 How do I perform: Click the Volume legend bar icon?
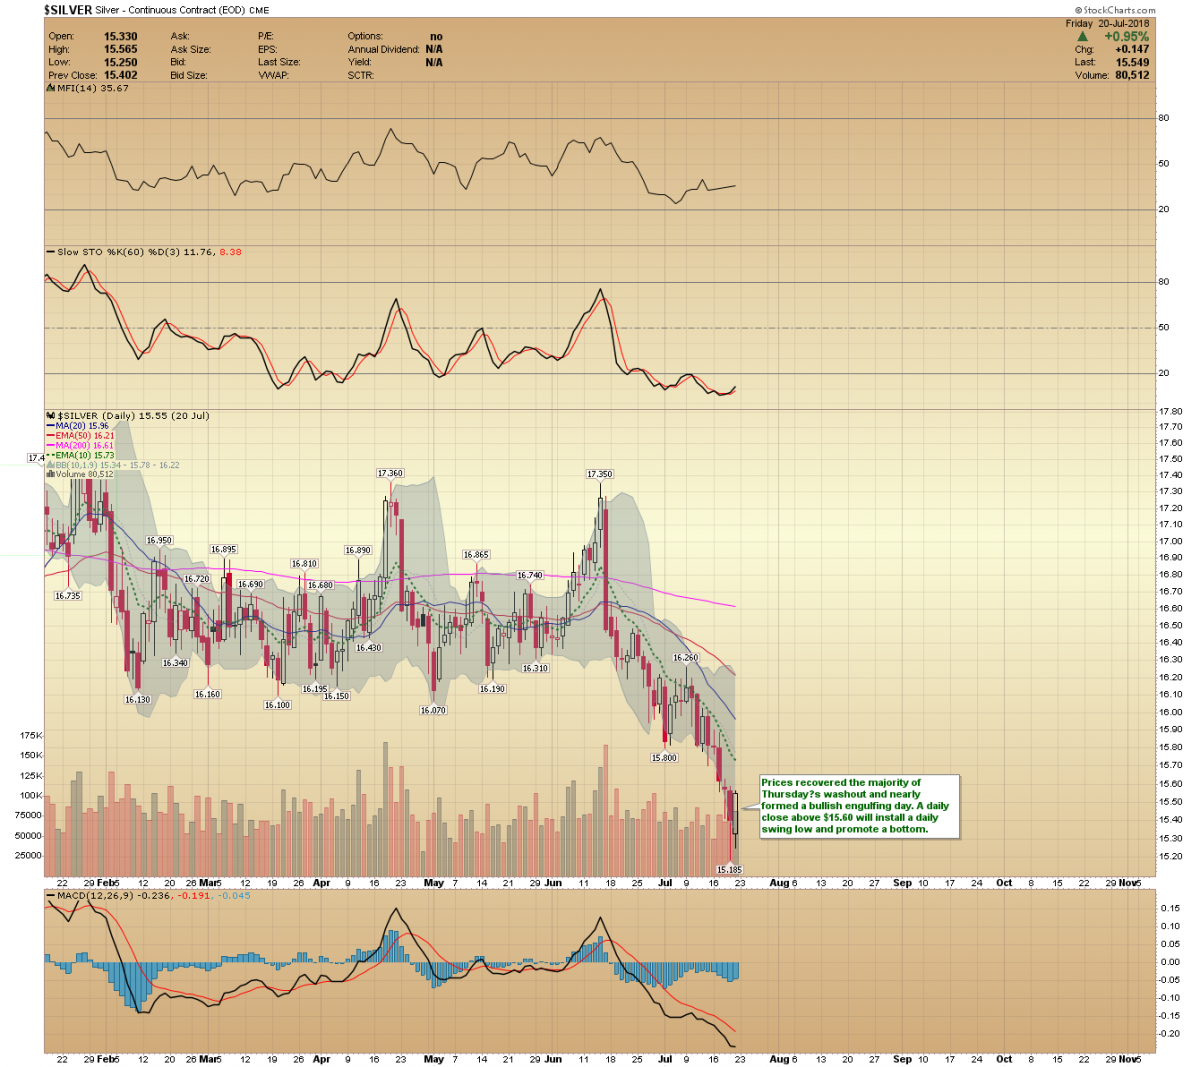(51, 474)
